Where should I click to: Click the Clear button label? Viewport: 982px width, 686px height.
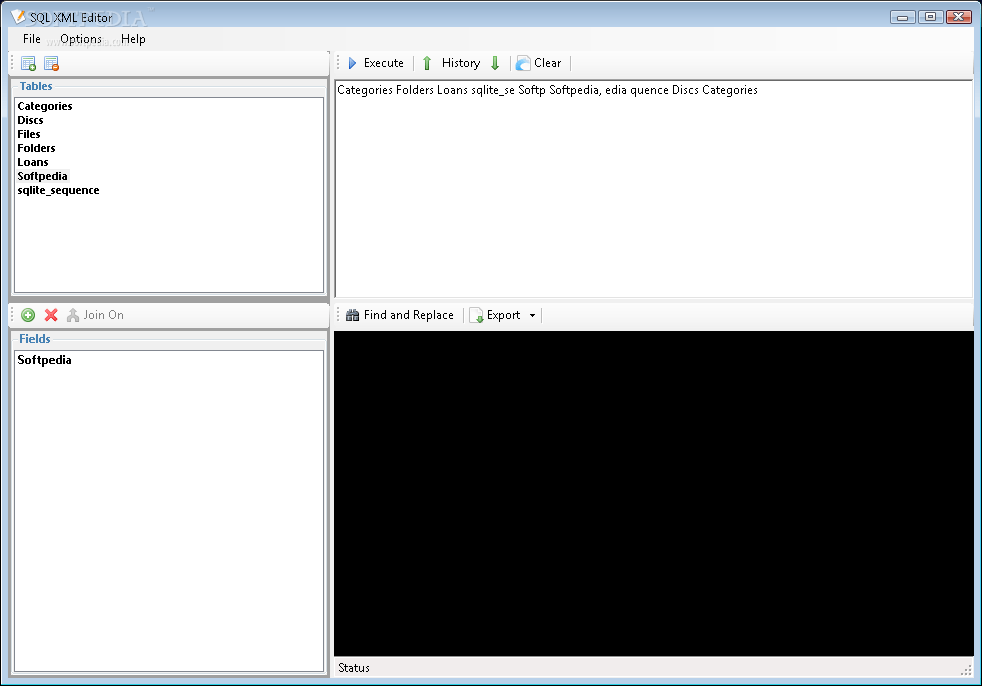tap(547, 63)
